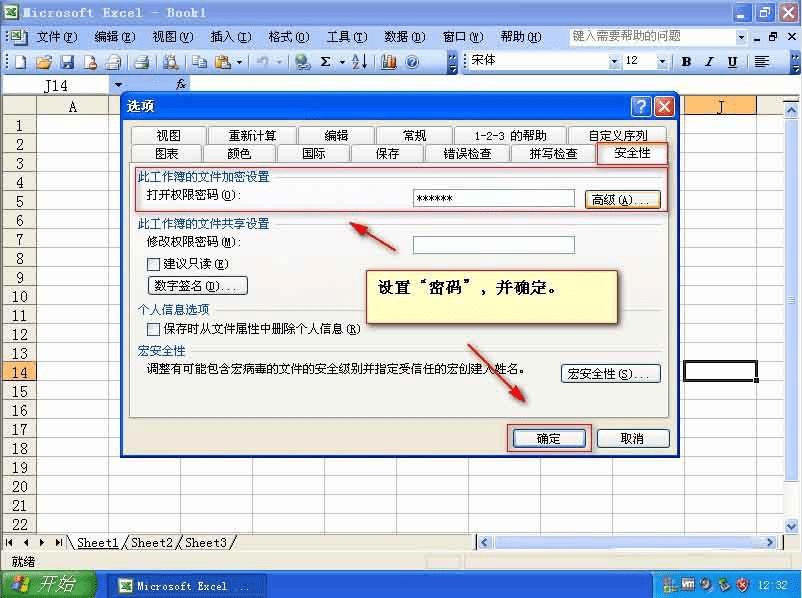Image resolution: width=802 pixels, height=598 pixels.
Task: Click the Save floppy disk icon
Action: [x=67, y=62]
